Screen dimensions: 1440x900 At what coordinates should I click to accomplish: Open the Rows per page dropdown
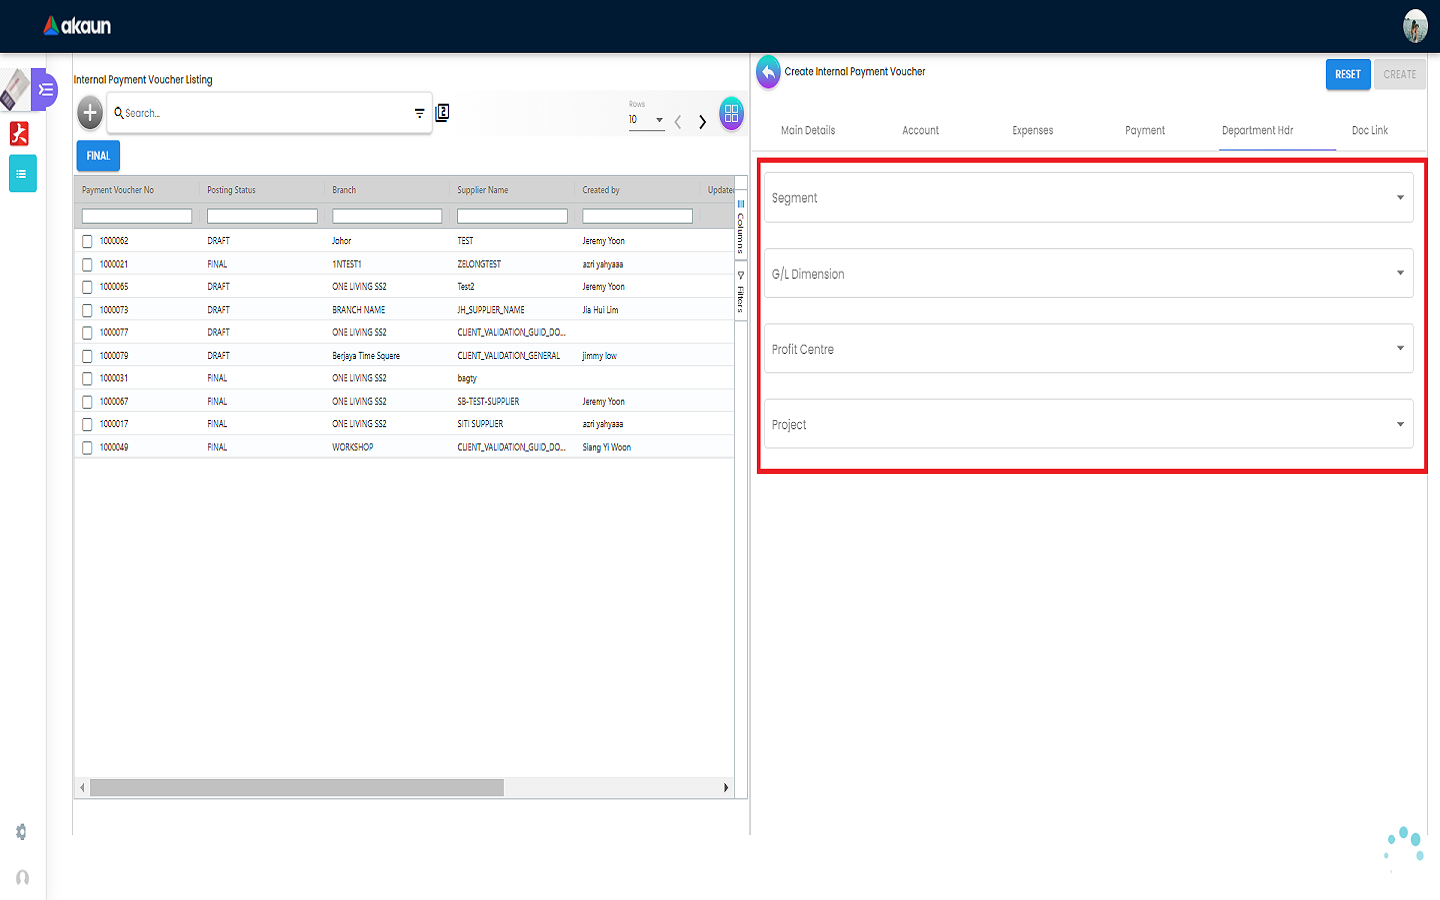tap(646, 120)
